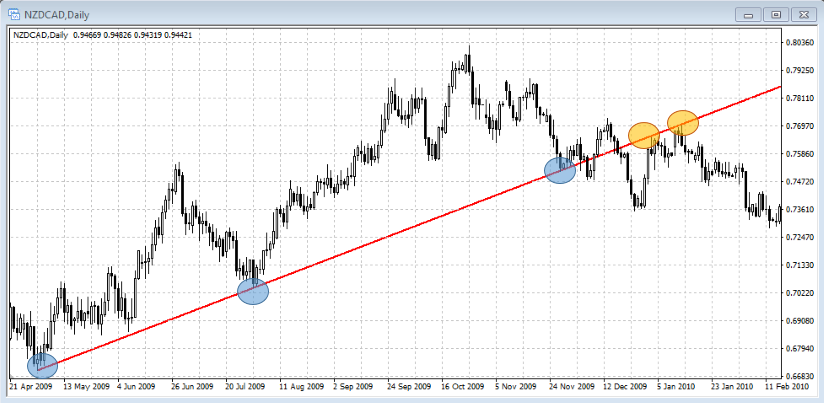The image size is (824, 404).
Task: Click the NZDCAD,Daily window title text
Action: coord(53,13)
